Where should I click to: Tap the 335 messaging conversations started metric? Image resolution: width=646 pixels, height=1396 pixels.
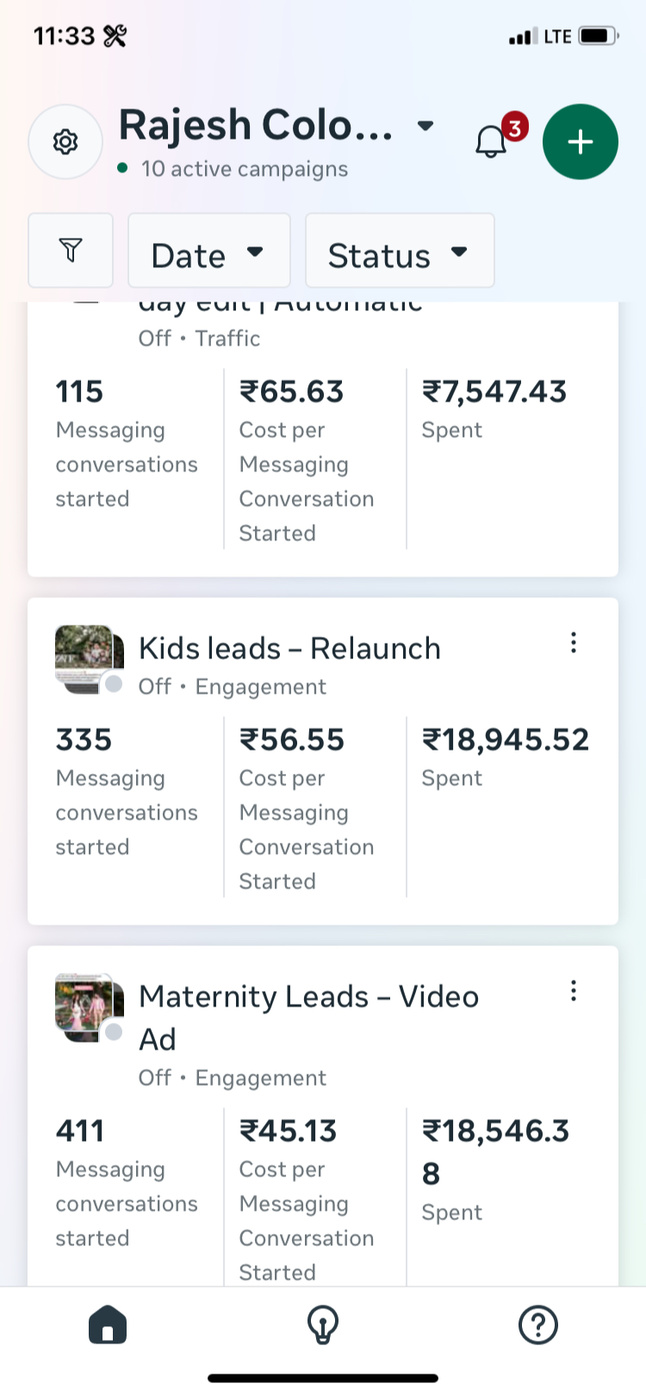[126, 791]
